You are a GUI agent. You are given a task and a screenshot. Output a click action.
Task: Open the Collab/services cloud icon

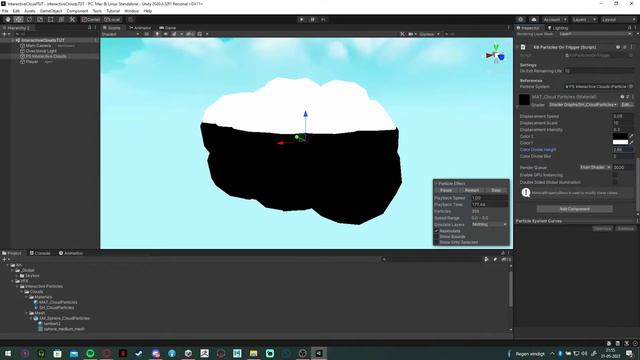[534, 20]
